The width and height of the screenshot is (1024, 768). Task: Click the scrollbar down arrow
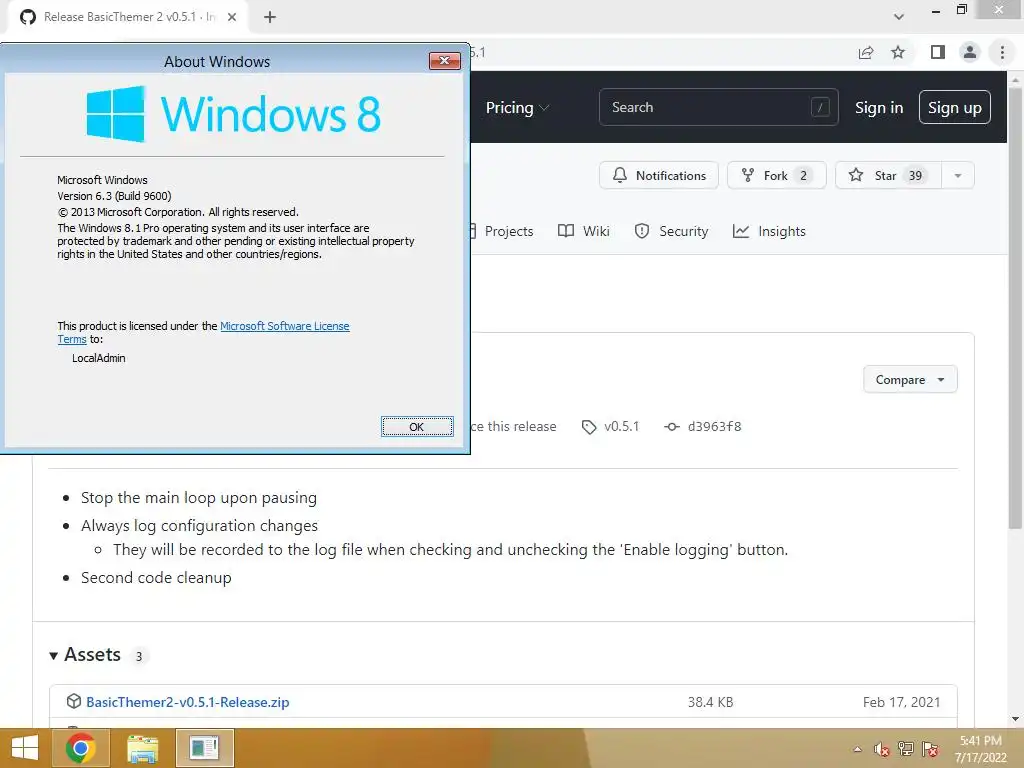[x=1015, y=720]
